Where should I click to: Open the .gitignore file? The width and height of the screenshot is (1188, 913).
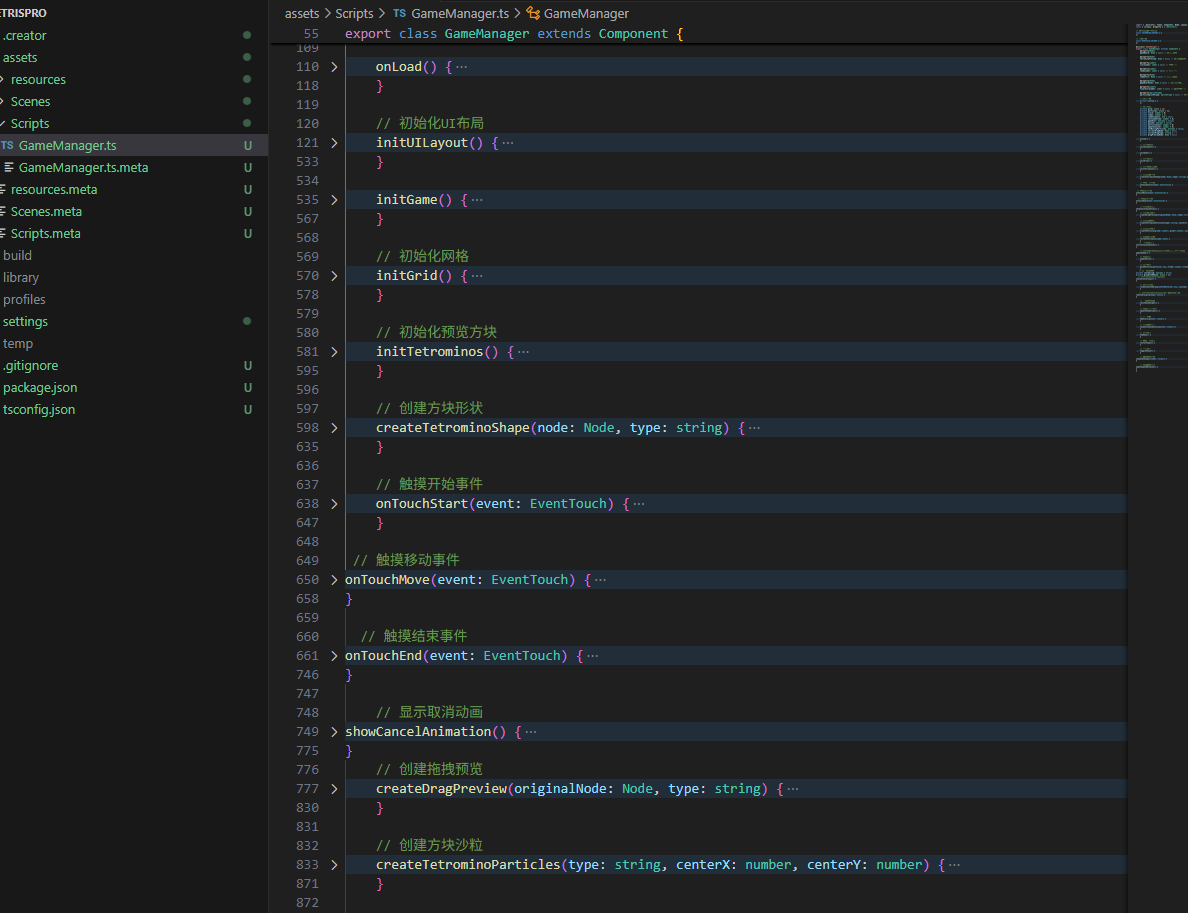pos(30,366)
